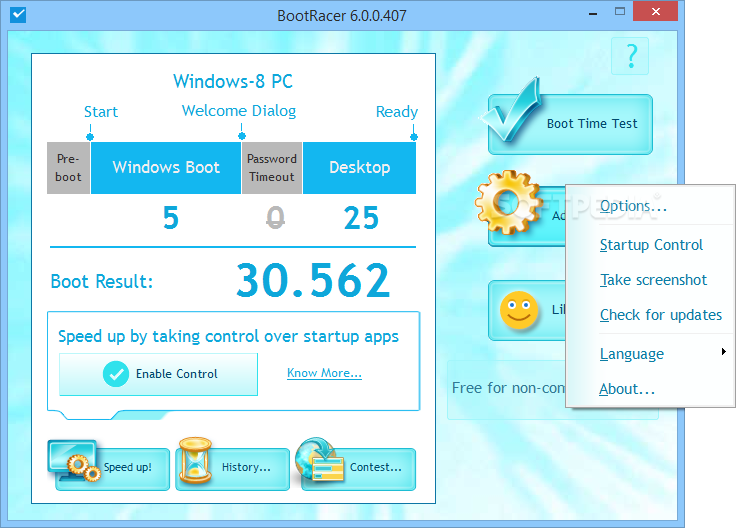Open help with the question mark button
Screen dimensions: 736x528
(x=630, y=56)
